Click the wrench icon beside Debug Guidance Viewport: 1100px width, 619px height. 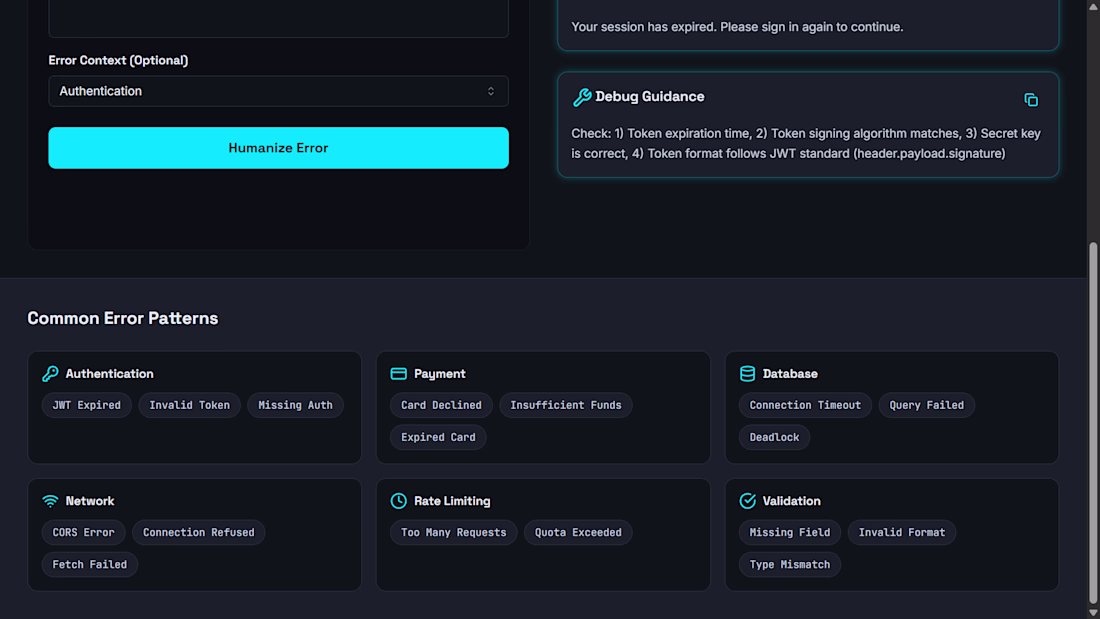coord(582,97)
